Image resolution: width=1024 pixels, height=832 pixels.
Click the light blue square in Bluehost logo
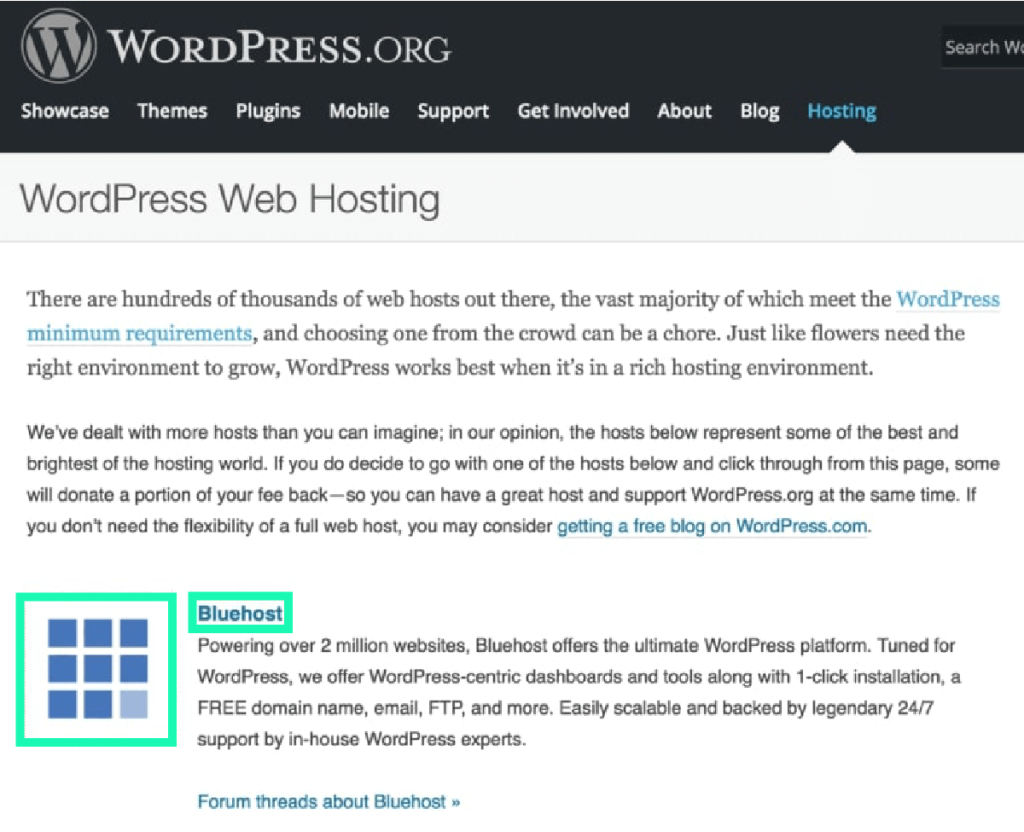coord(133,705)
